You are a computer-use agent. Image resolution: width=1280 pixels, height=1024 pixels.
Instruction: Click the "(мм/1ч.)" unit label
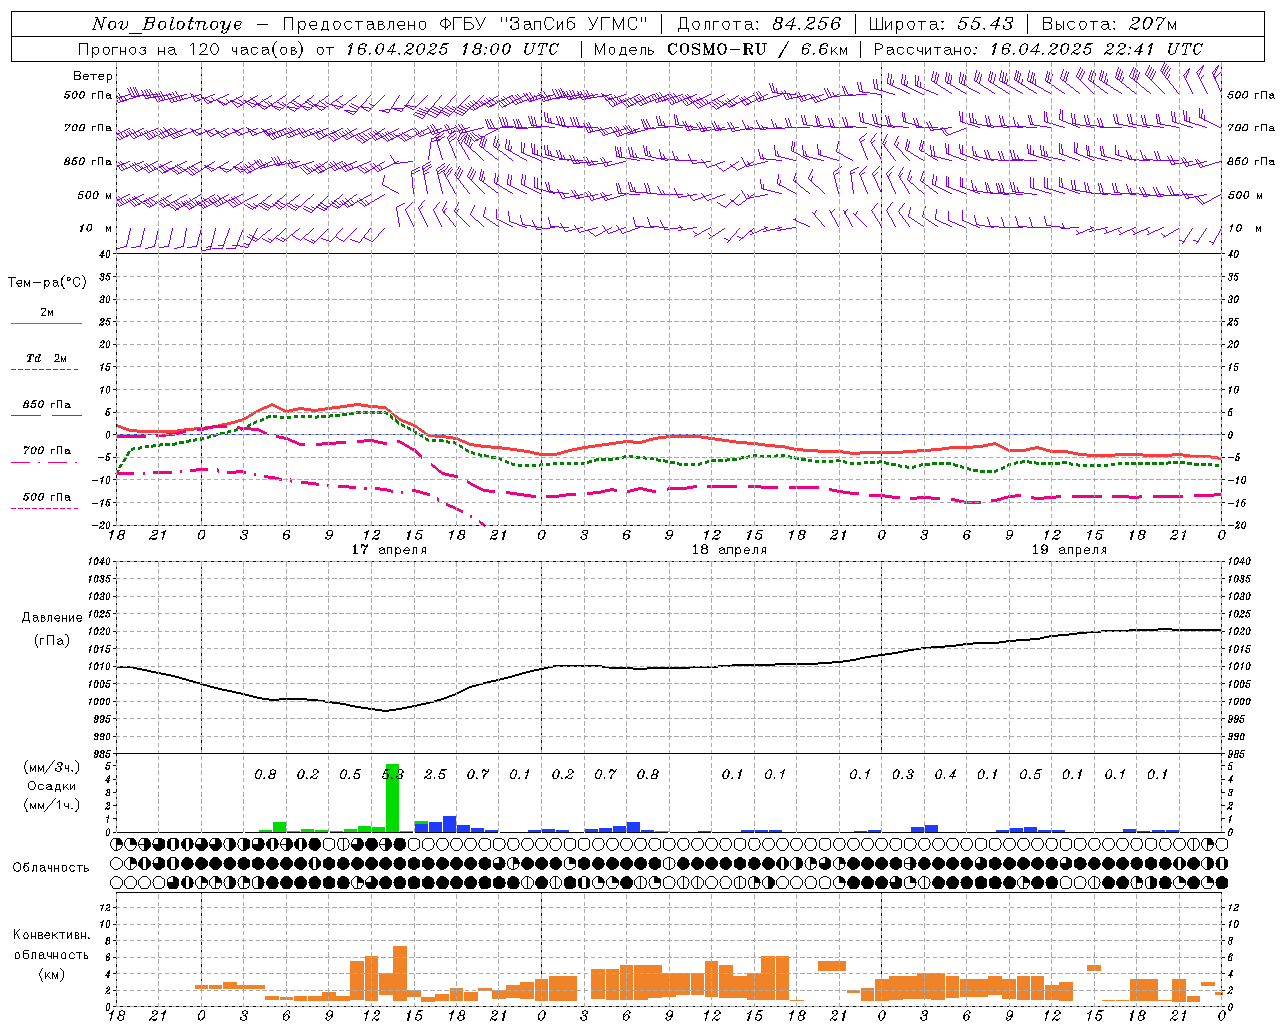coord(50,805)
